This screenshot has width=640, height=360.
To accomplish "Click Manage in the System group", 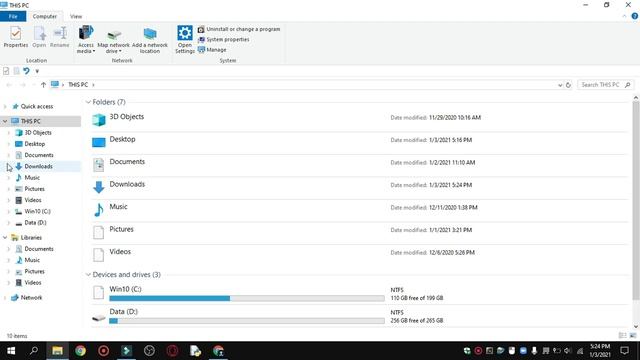I will point(212,50).
